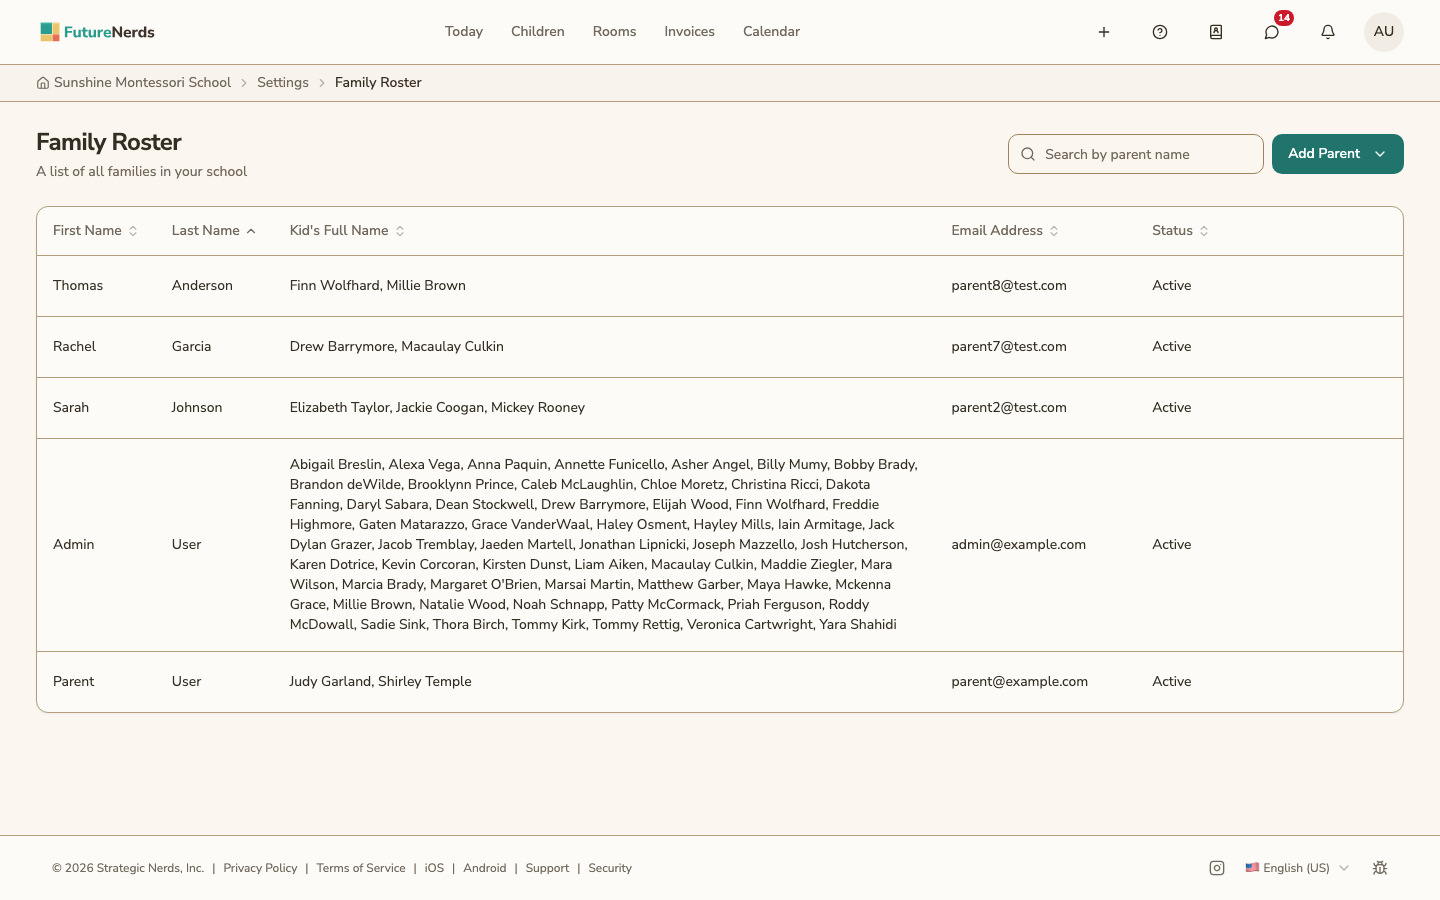Focus the Search by parent name field
Viewport: 1440px width, 900px height.
pyautogui.click(x=1136, y=154)
